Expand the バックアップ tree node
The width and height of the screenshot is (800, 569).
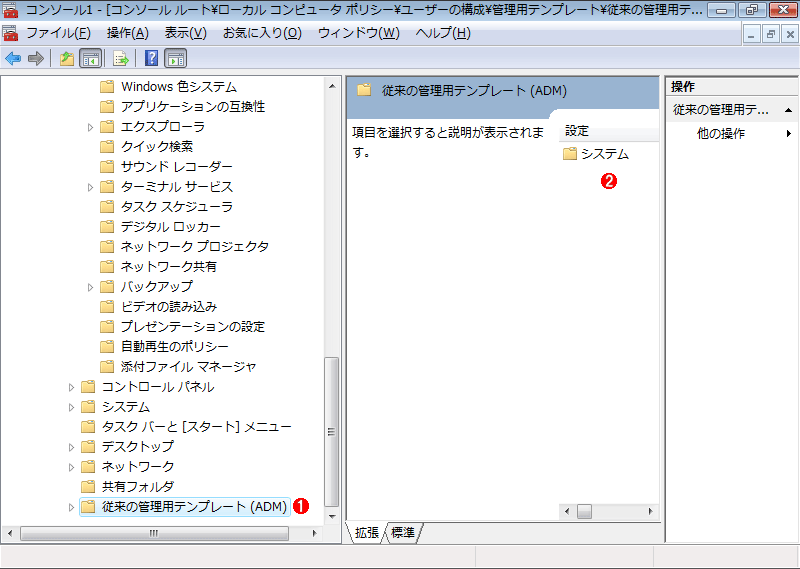pos(90,287)
